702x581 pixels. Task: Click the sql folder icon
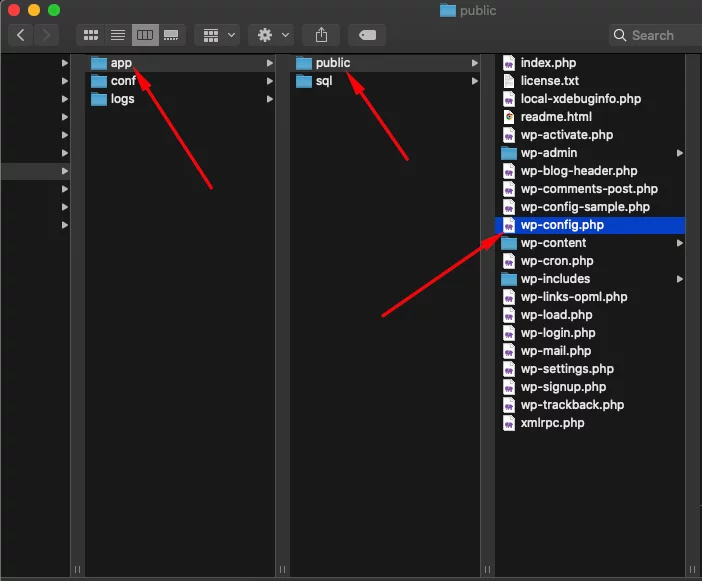click(x=304, y=81)
